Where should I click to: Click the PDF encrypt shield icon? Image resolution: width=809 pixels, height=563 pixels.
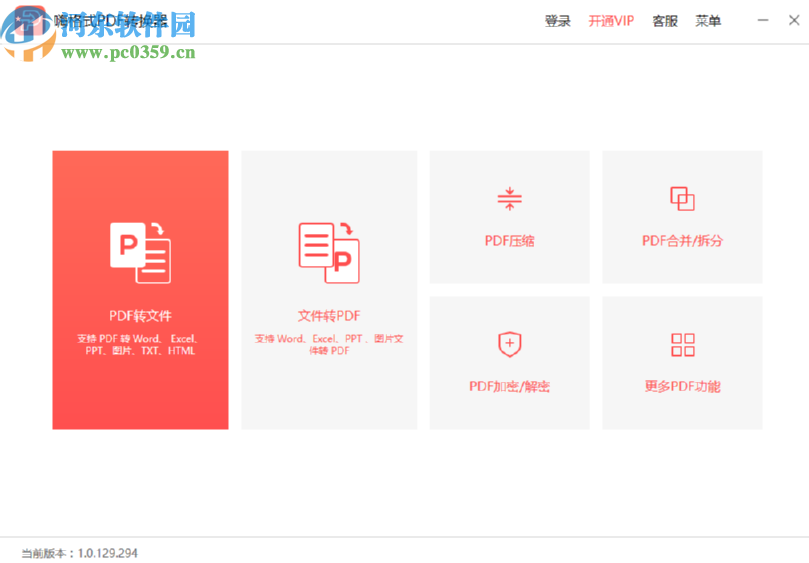(510, 344)
